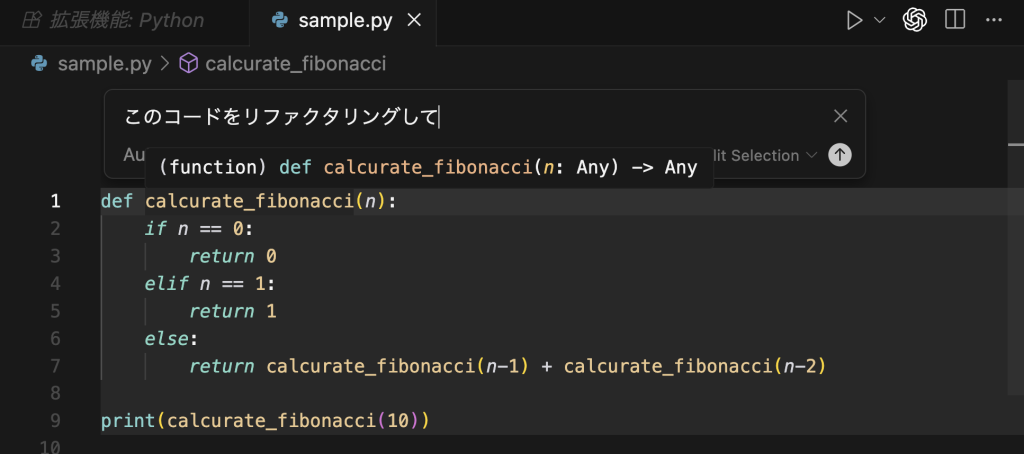Image resolution: width=1024 pixels, height=454 pixels.
Task: Open the more actions ellipsis menu
Action: [x=994, y=20]
